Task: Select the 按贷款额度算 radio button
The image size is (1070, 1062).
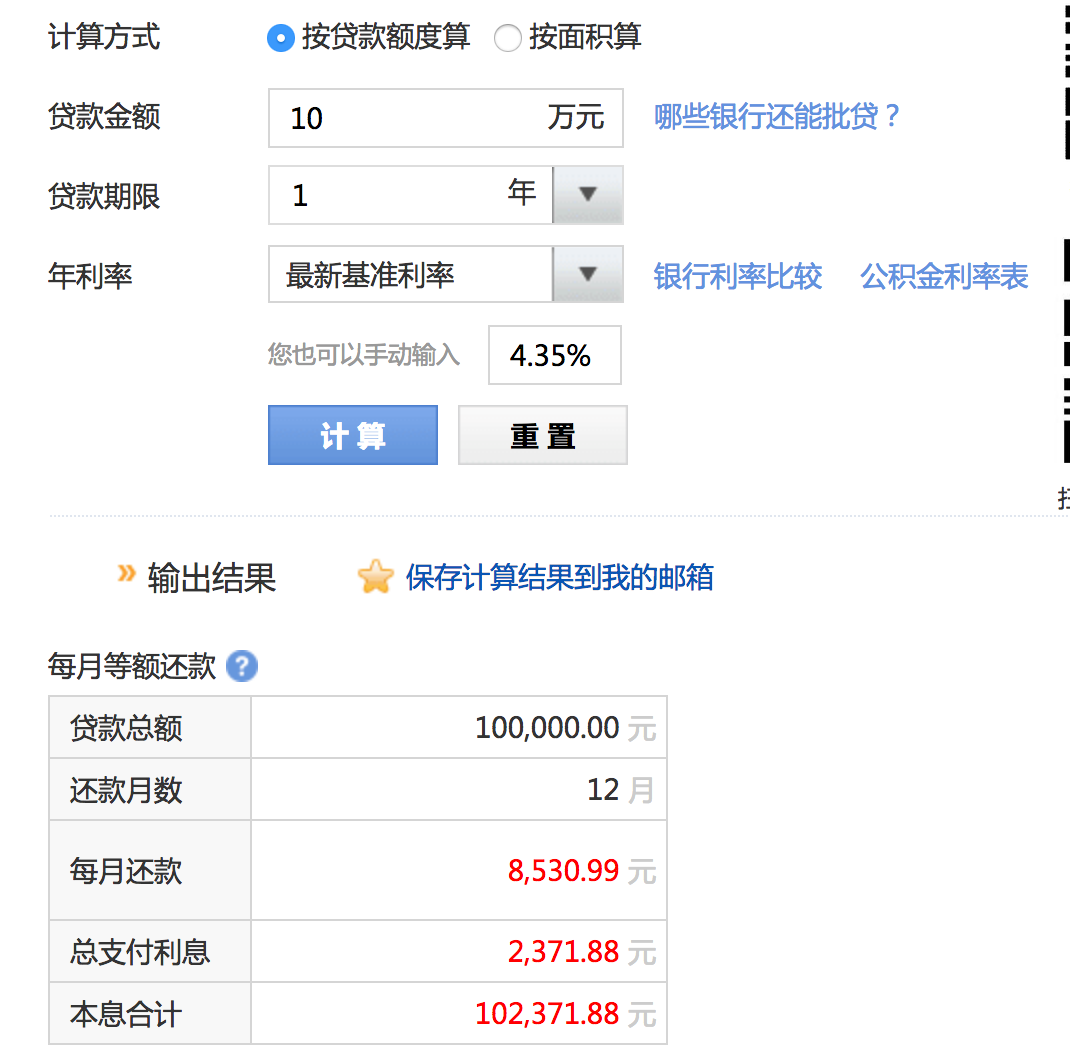Action: (281, 37)
